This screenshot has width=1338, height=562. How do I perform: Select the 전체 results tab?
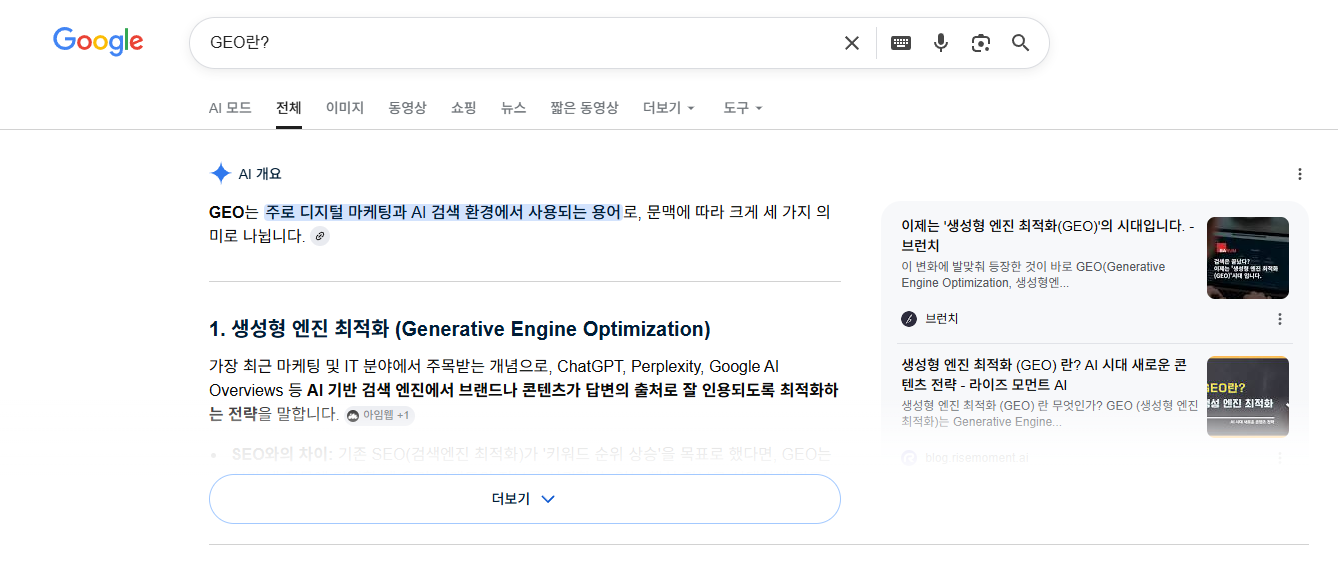[289, 108]
